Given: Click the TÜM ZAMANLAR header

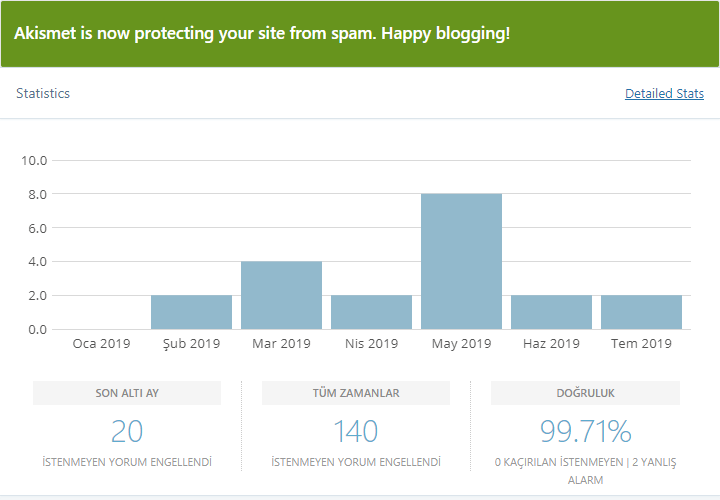Looking at the screenshot, I should [356, 393].
